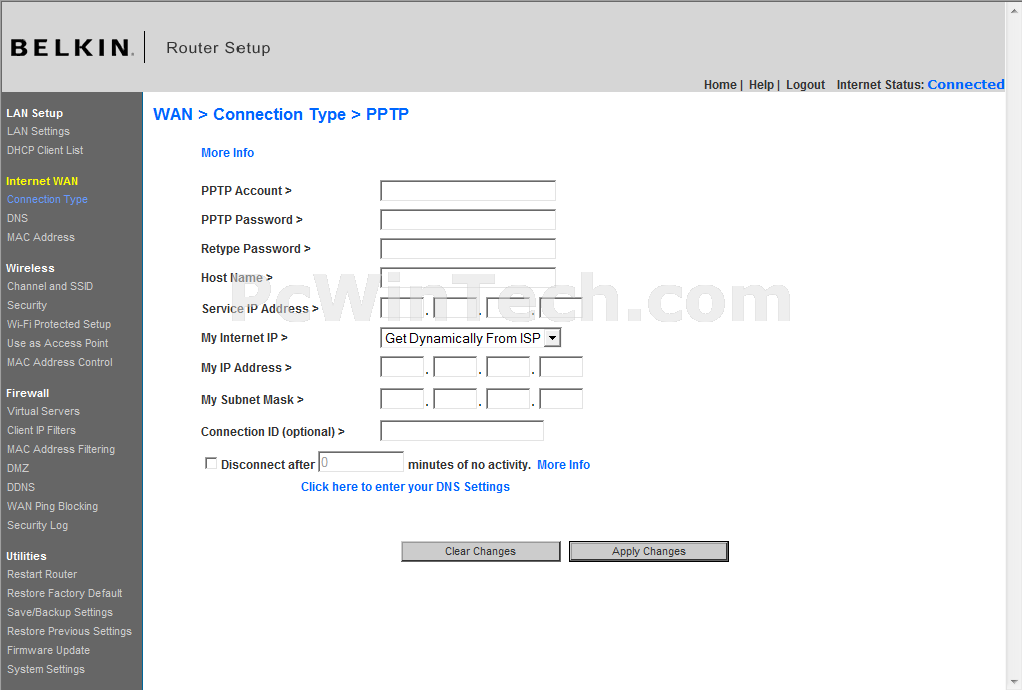Screen dimensions: 1022x690
Task: Open Virtual Servers firewall page
Action: click(44, 412)
